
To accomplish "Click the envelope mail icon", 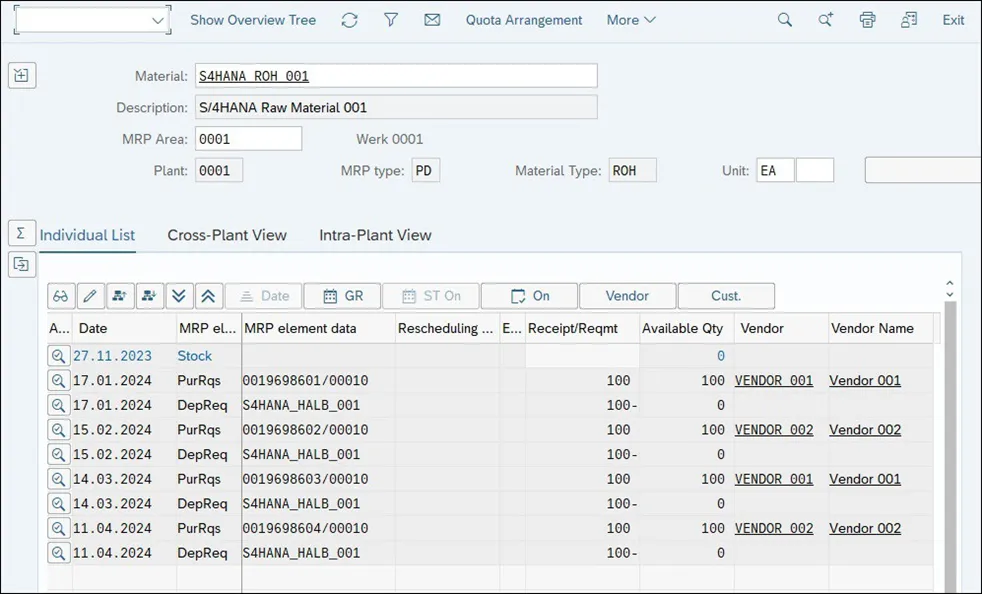I will (x=432, y=20).
